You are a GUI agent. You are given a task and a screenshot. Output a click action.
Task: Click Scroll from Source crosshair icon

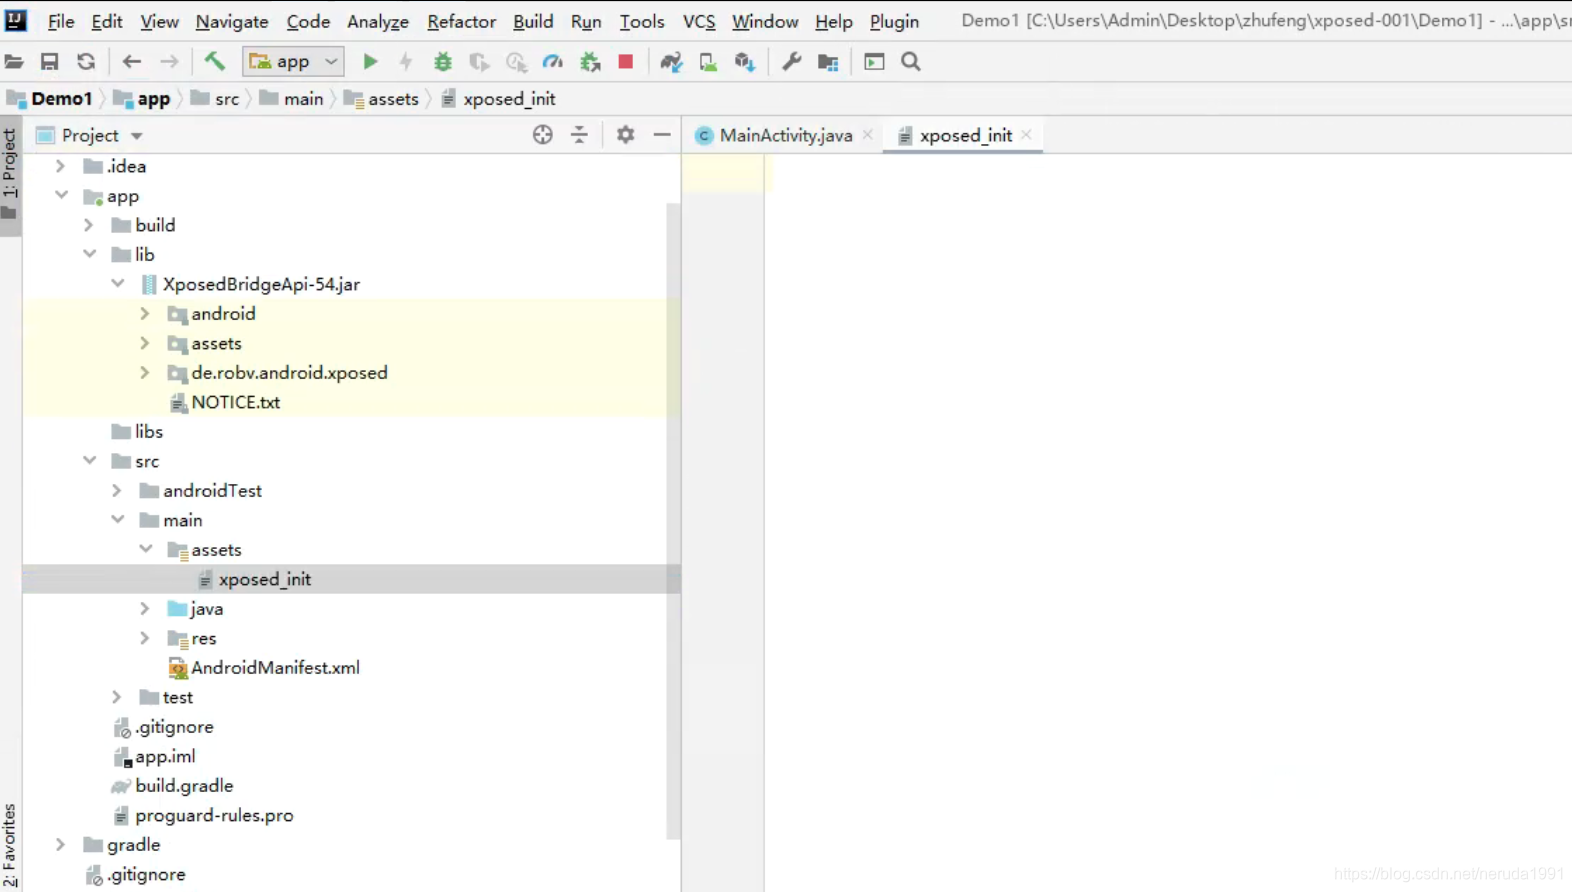(543, 135)
